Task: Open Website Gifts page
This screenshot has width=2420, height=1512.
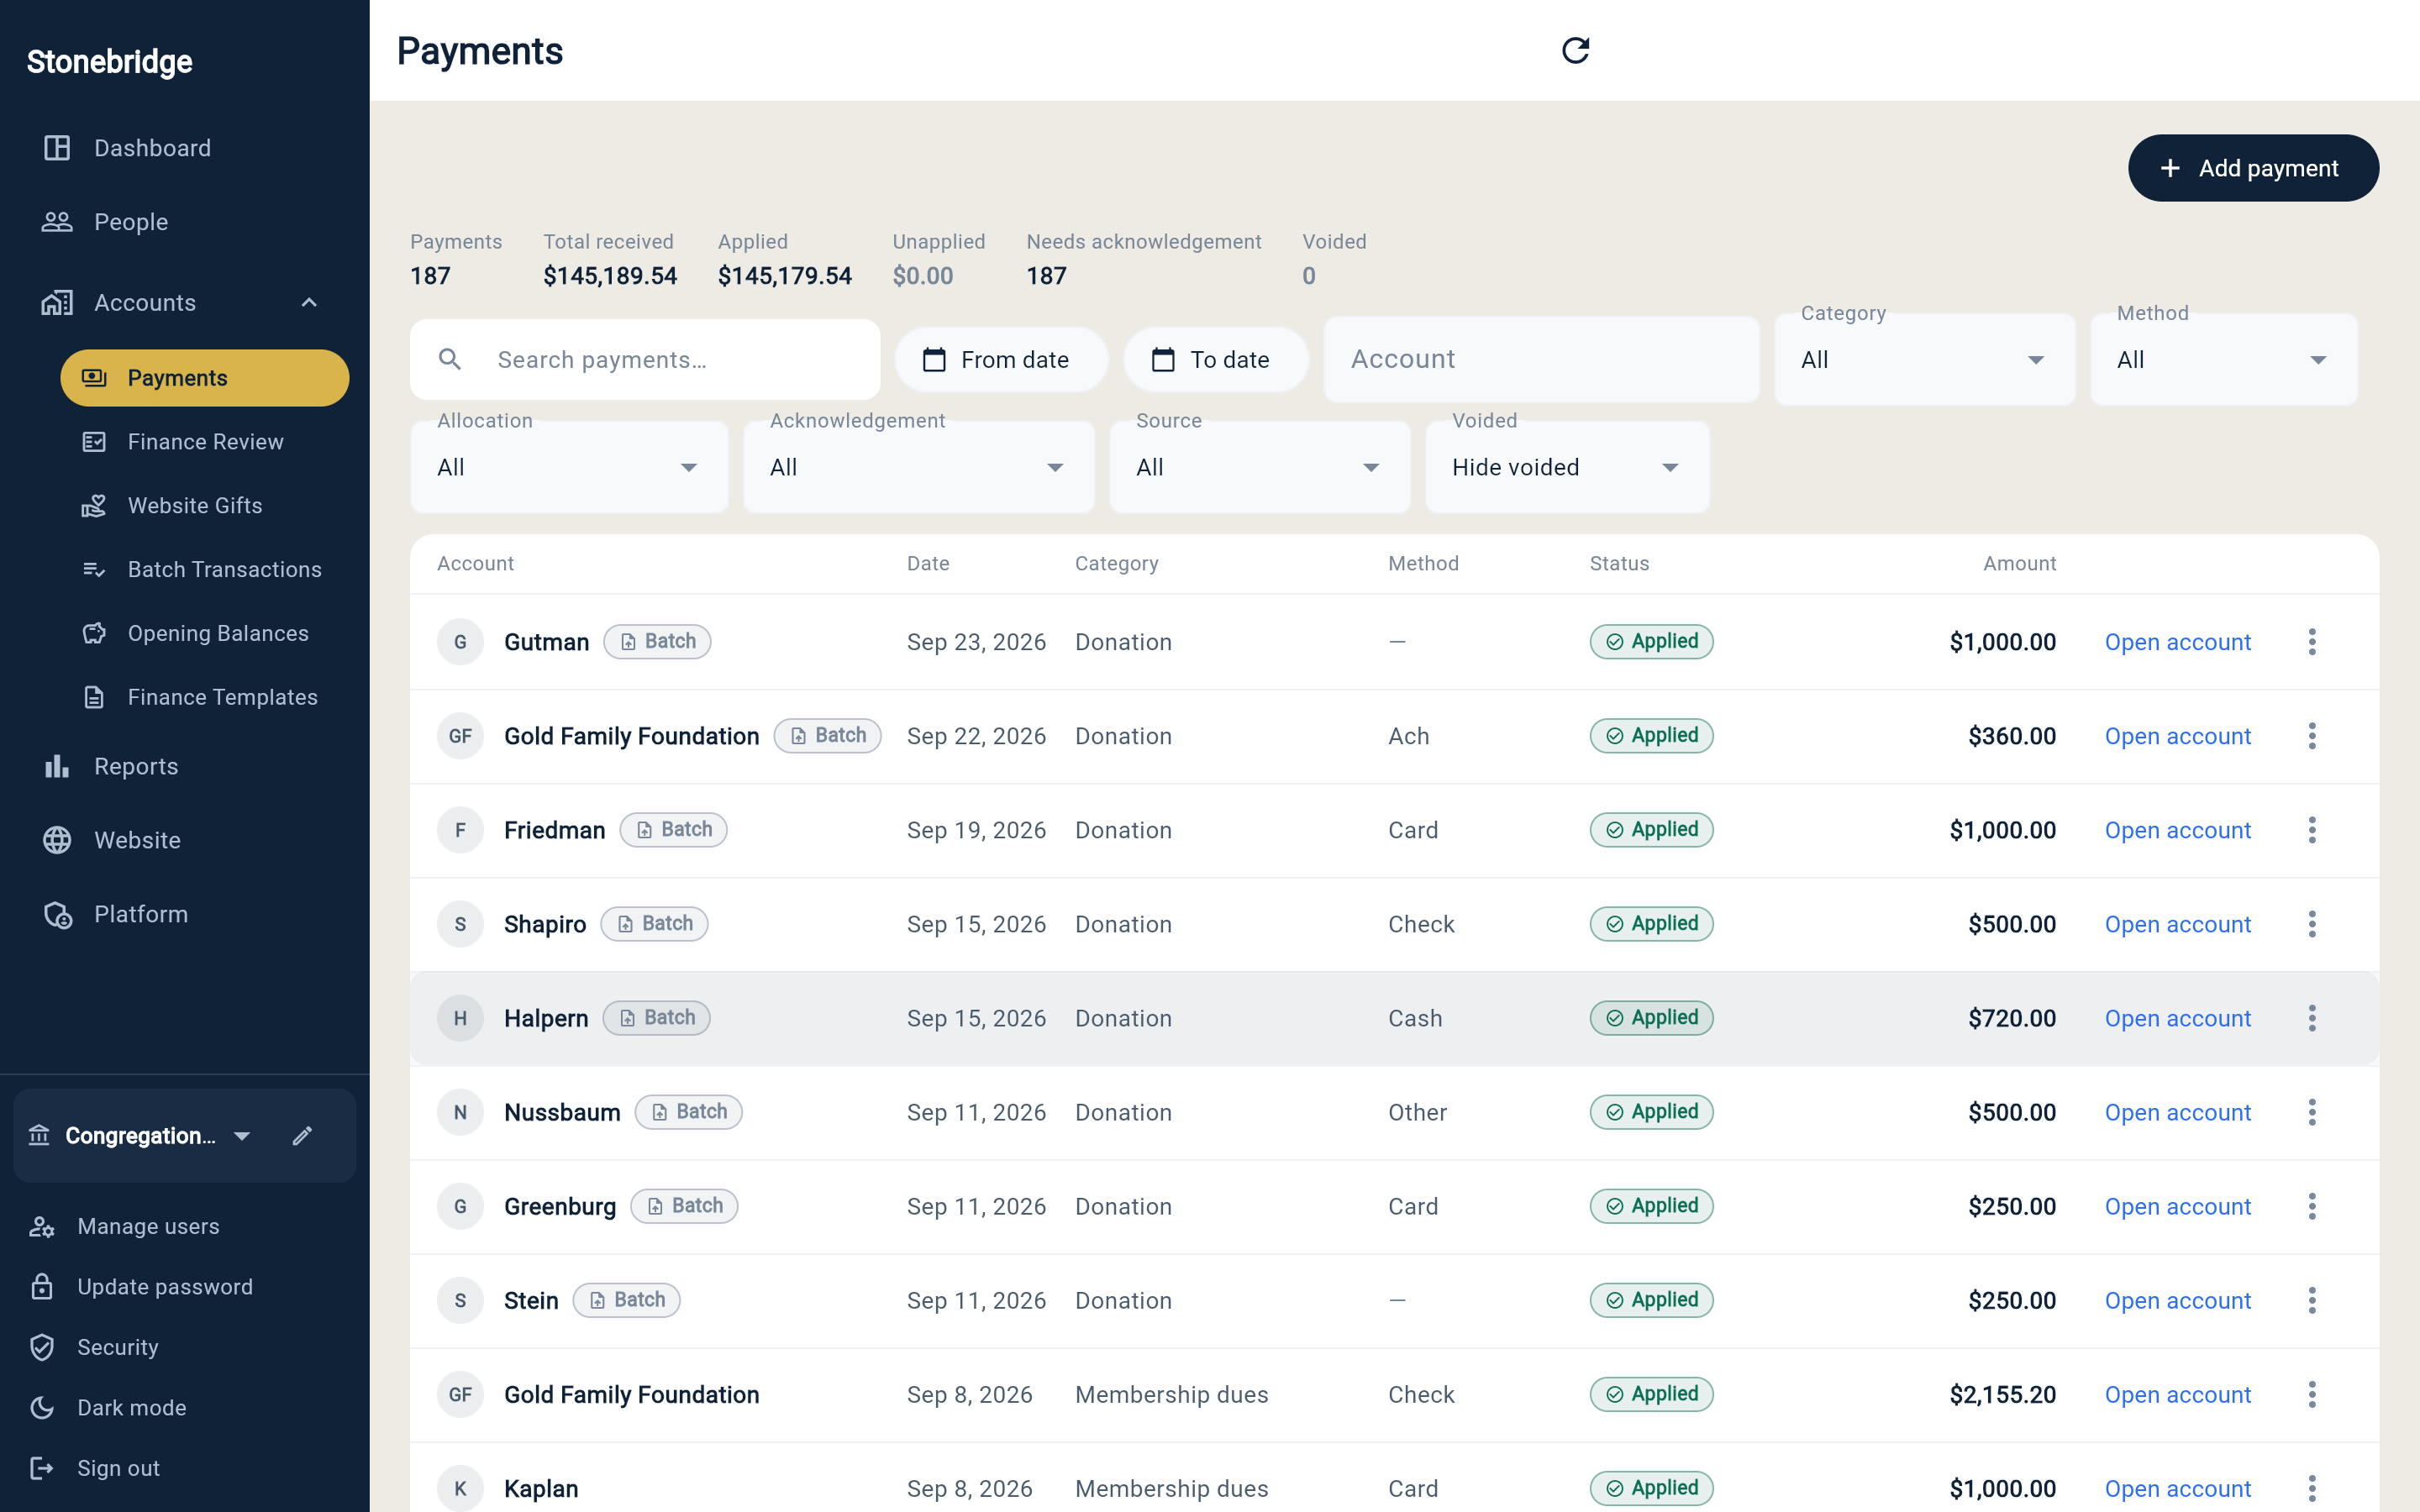Action: 204,506
